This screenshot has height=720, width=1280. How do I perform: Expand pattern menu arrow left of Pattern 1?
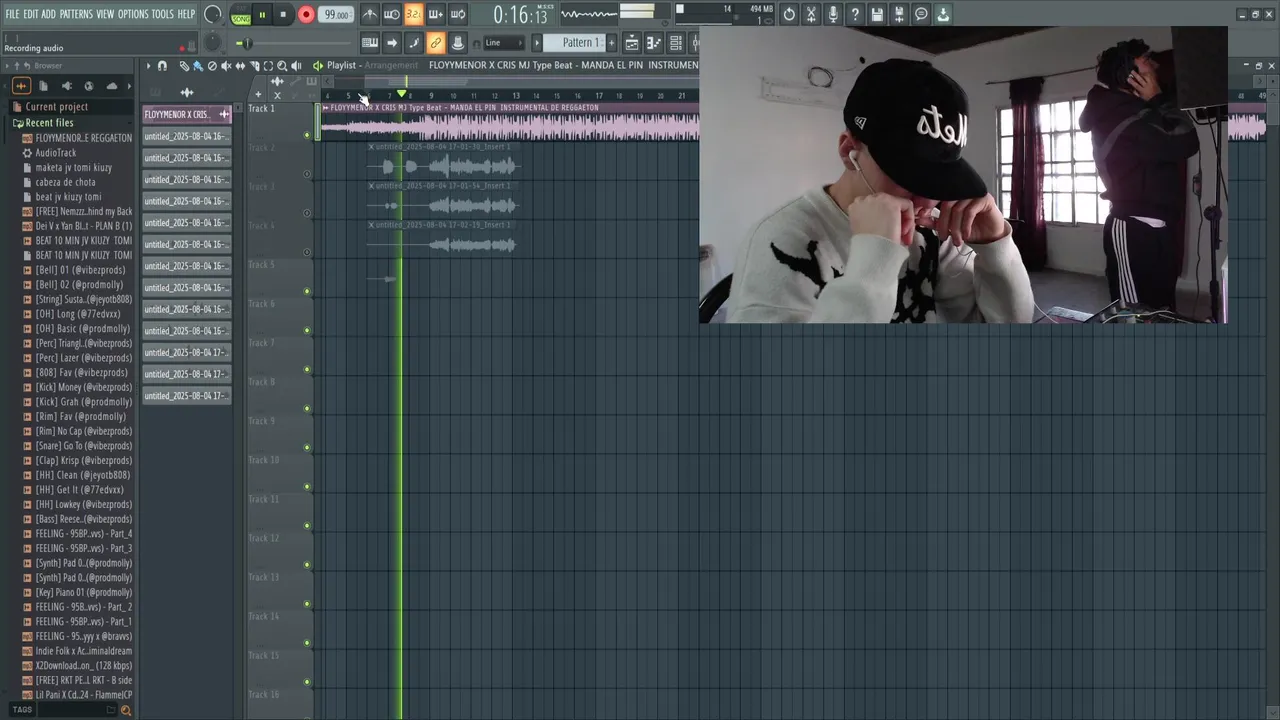[x=537, y=43]
